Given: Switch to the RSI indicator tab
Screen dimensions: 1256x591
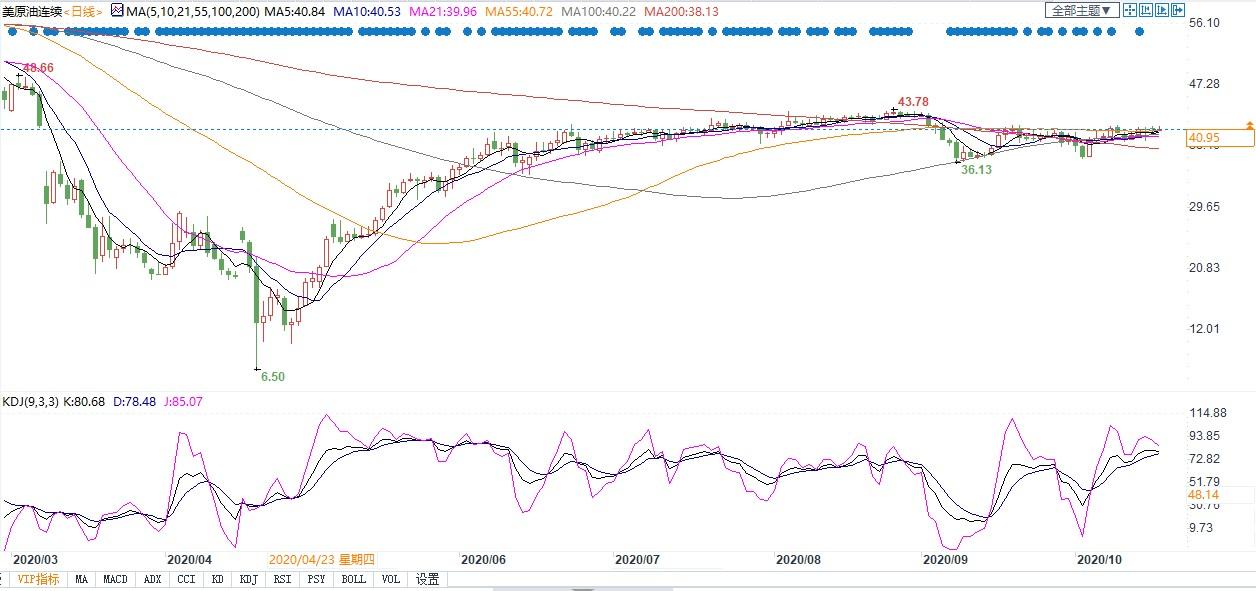Looking at the screenshot, I should tap(283, 579).
